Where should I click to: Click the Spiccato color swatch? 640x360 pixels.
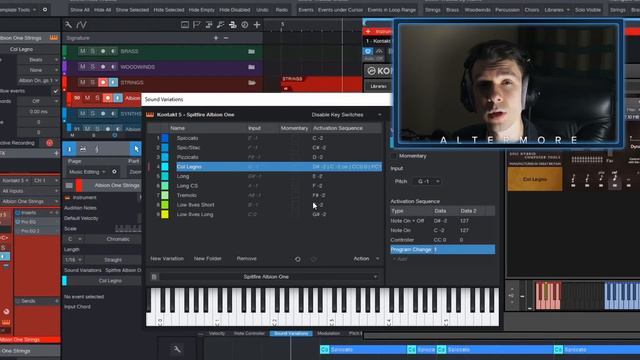click(165, 138)
